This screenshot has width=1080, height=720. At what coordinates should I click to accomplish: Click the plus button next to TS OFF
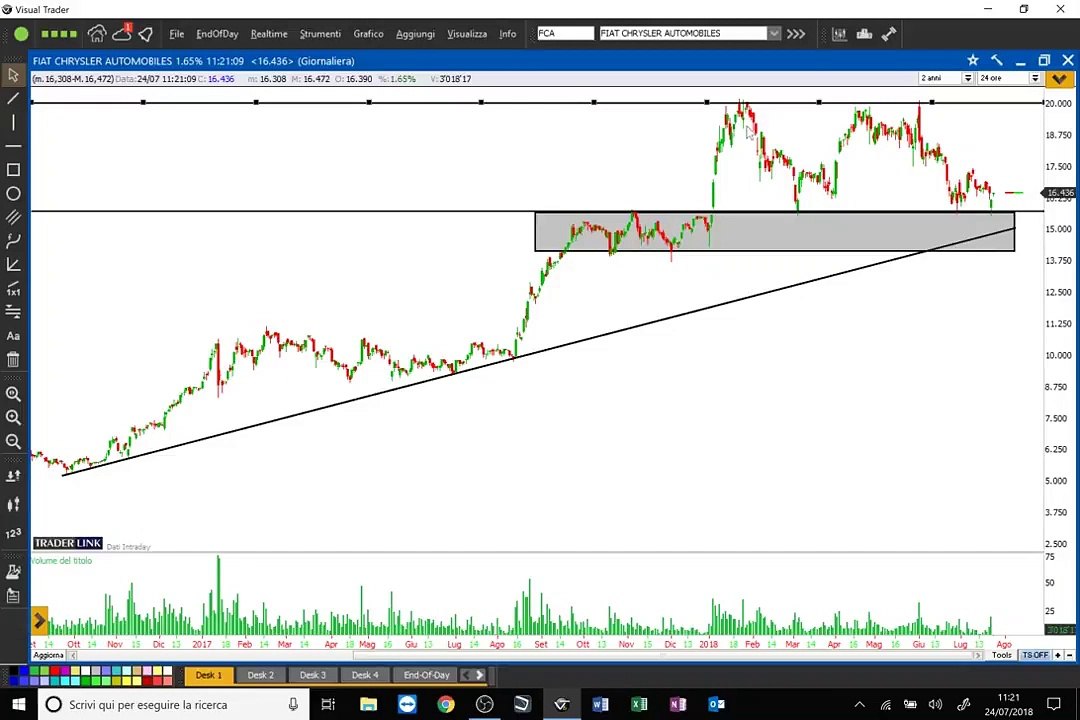[1058, 655]
